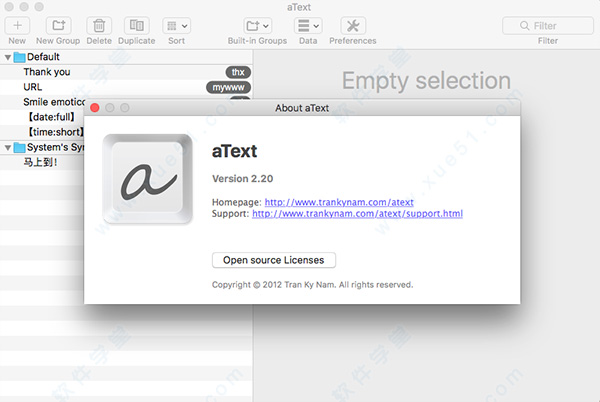
Task: Select the Smile emoticon snippet
Action: point(54,102)
